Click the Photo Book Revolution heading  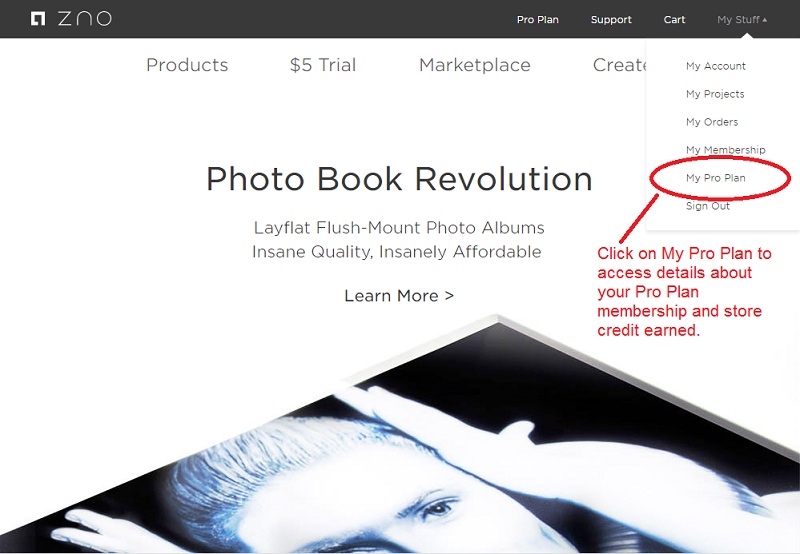(x=399, y=179)
